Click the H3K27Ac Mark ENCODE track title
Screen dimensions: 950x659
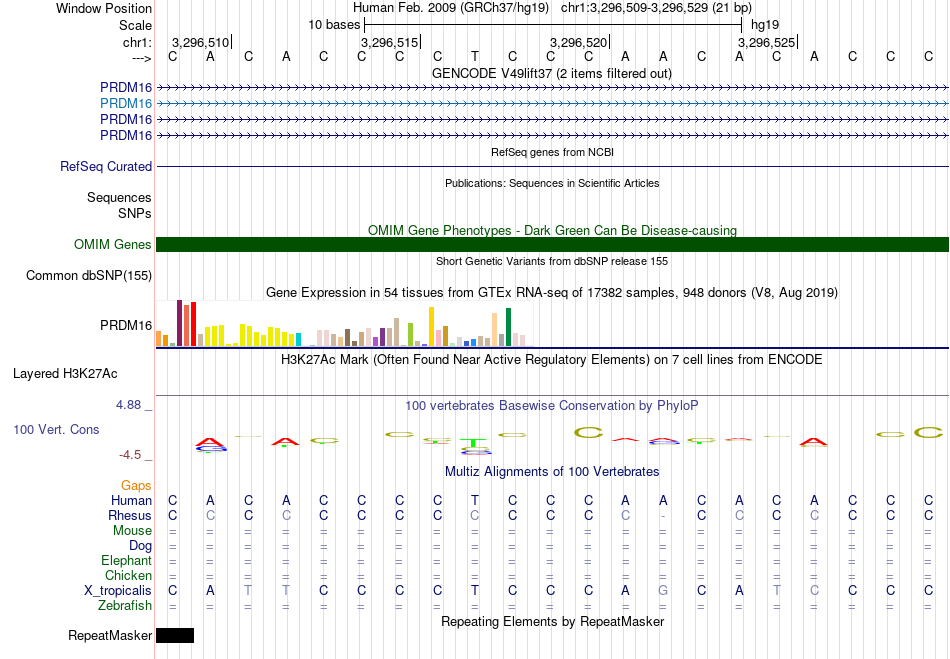(x=552, y=360)
